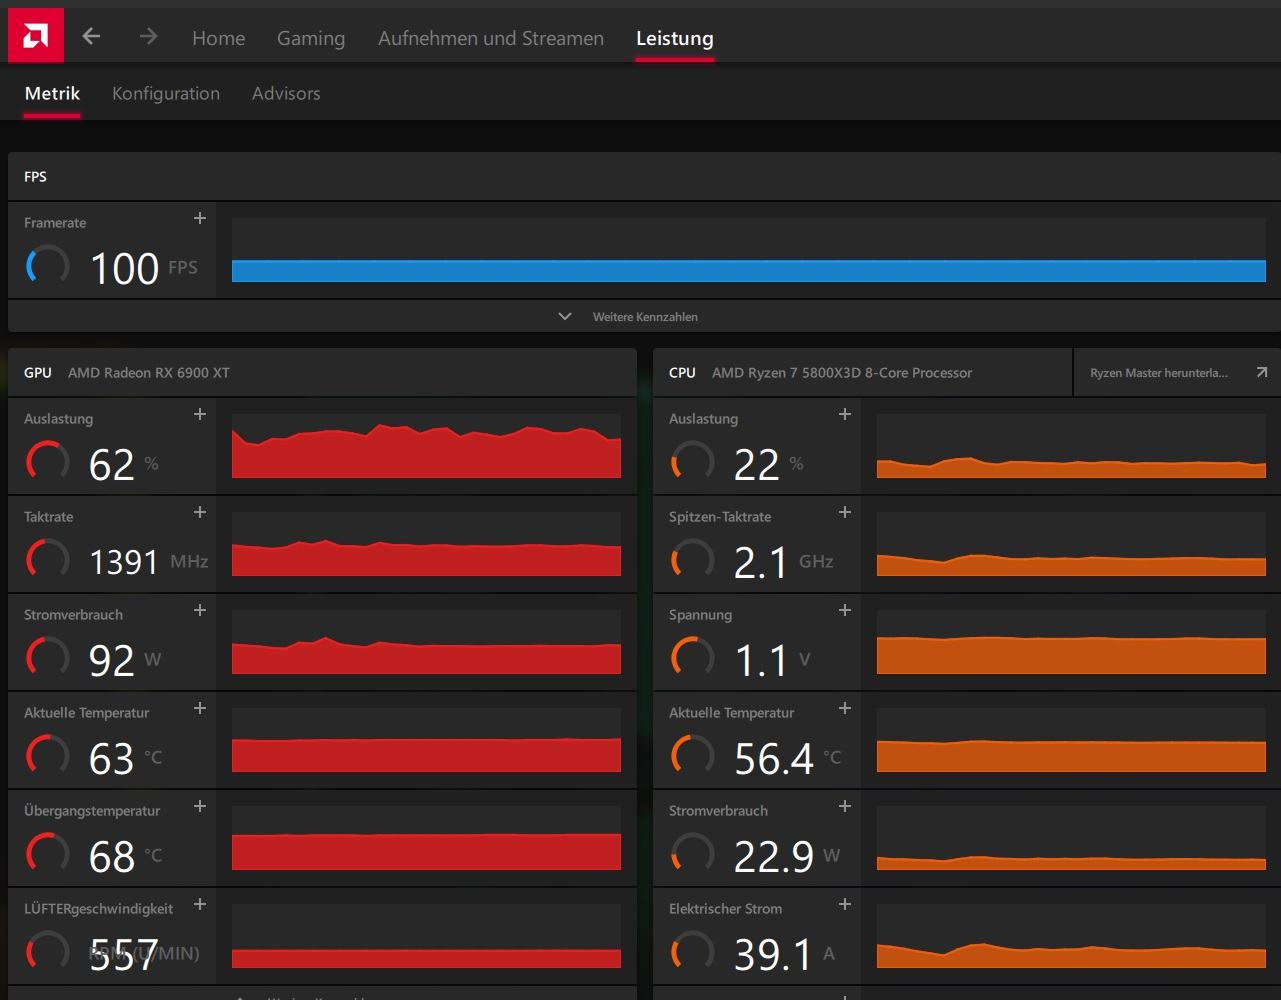Click the AMD logo icon
Image resolution: width=1281 pixels, height=1000 pixels.
click(x=35, y=36)
